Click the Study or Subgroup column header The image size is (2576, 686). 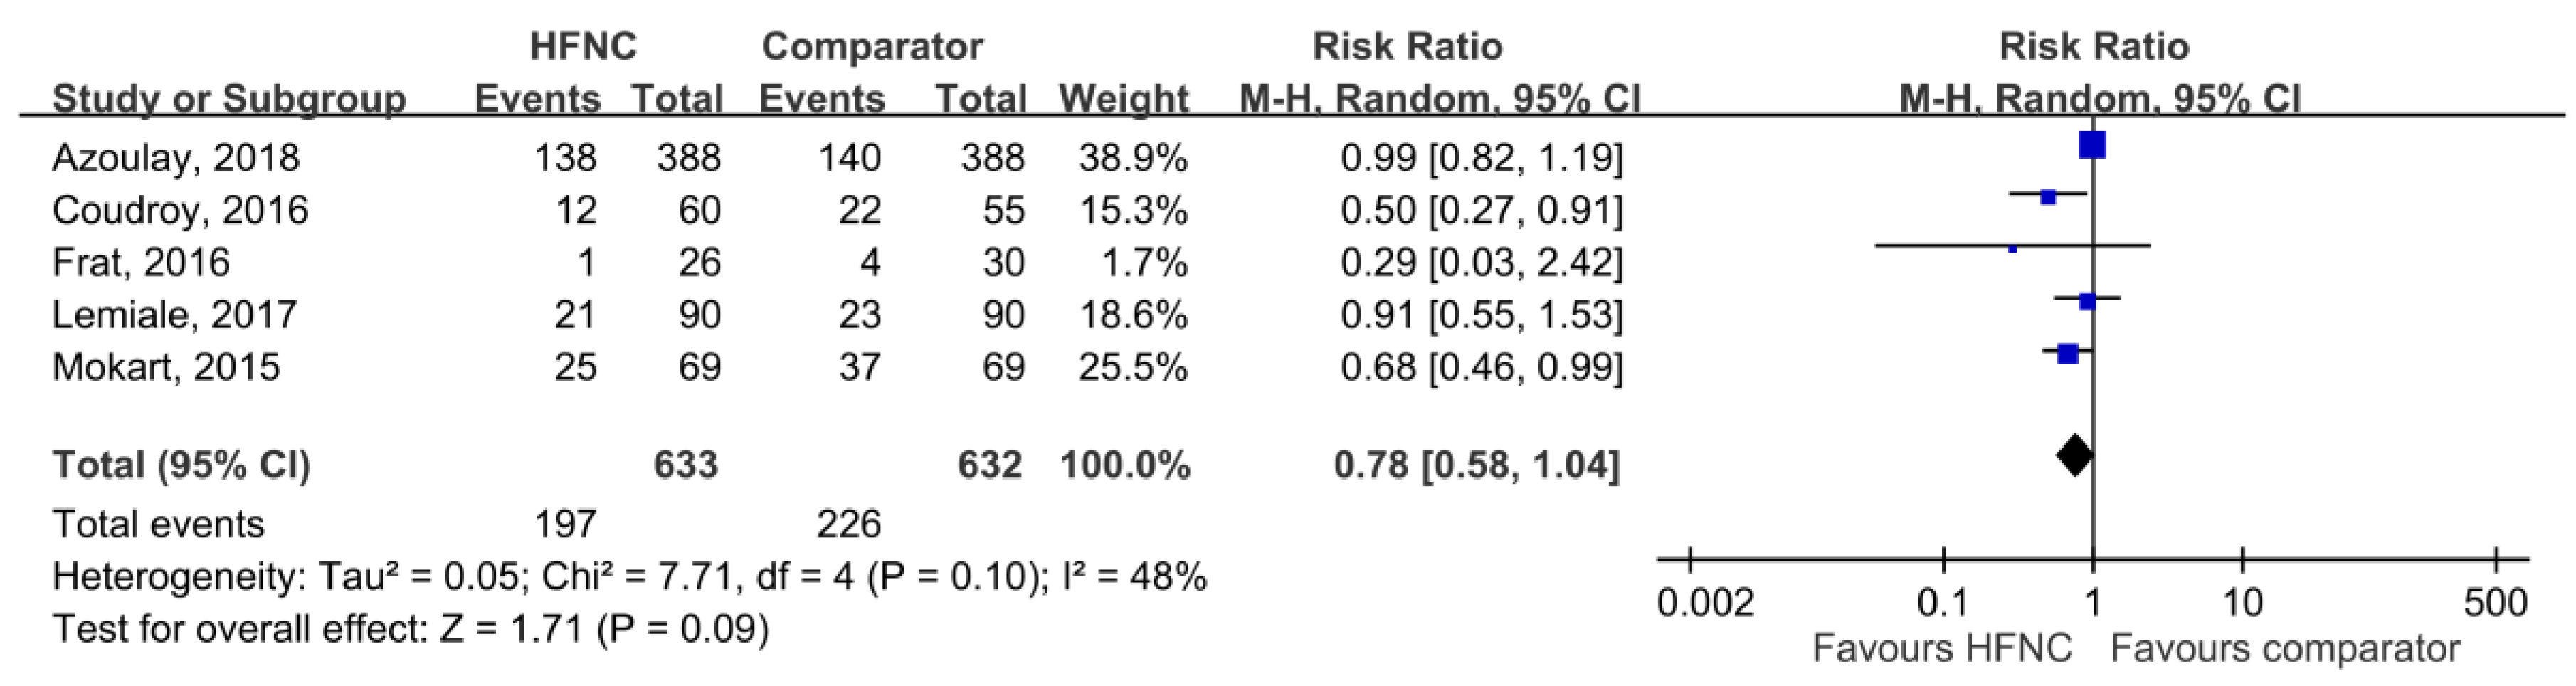click(x=229, y=100)
